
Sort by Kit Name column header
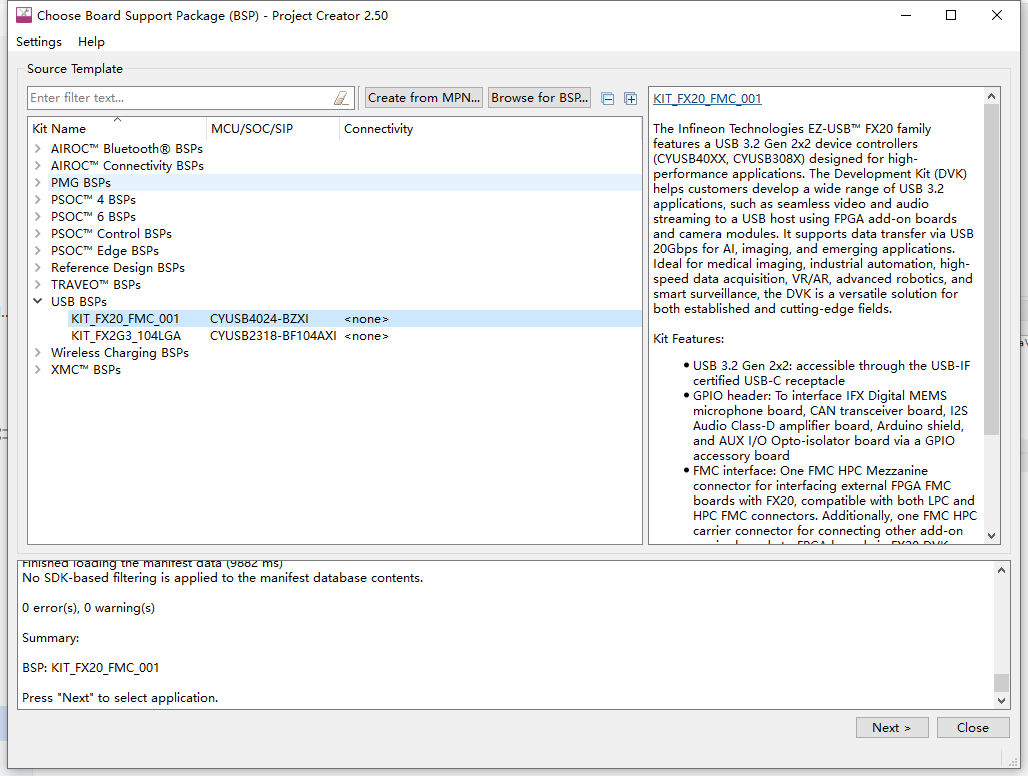click(x=117, y=128)
